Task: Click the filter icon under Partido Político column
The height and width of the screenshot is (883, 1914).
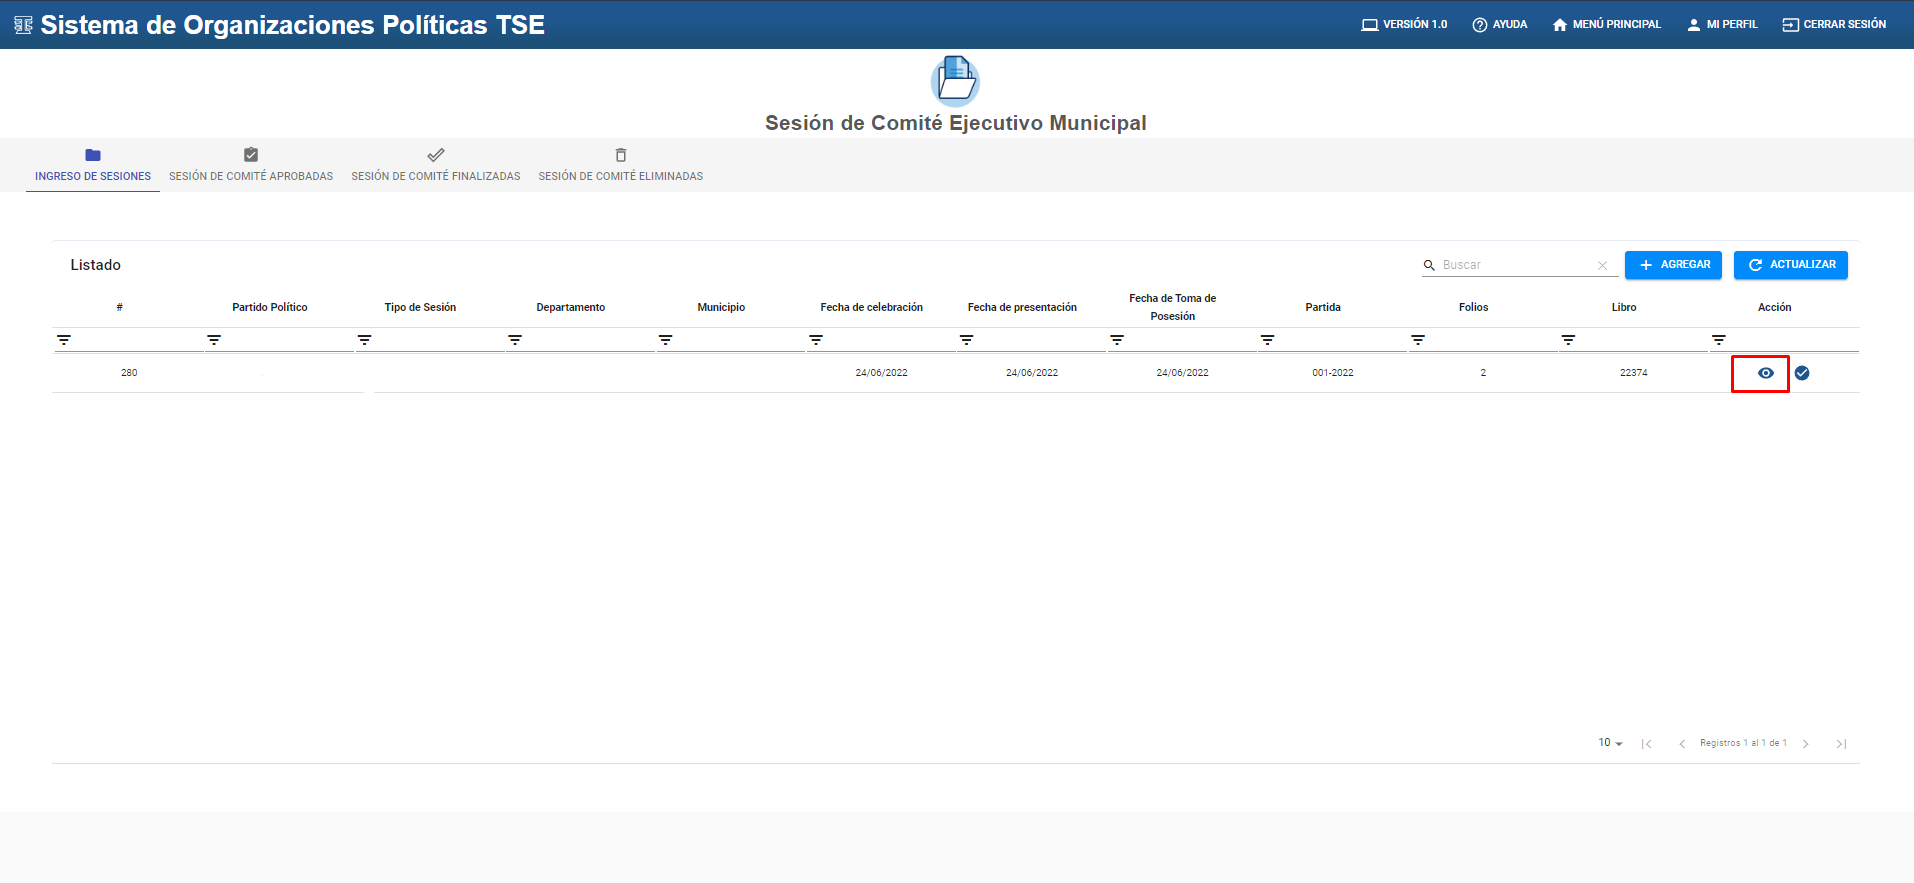Action: (214, 340)
